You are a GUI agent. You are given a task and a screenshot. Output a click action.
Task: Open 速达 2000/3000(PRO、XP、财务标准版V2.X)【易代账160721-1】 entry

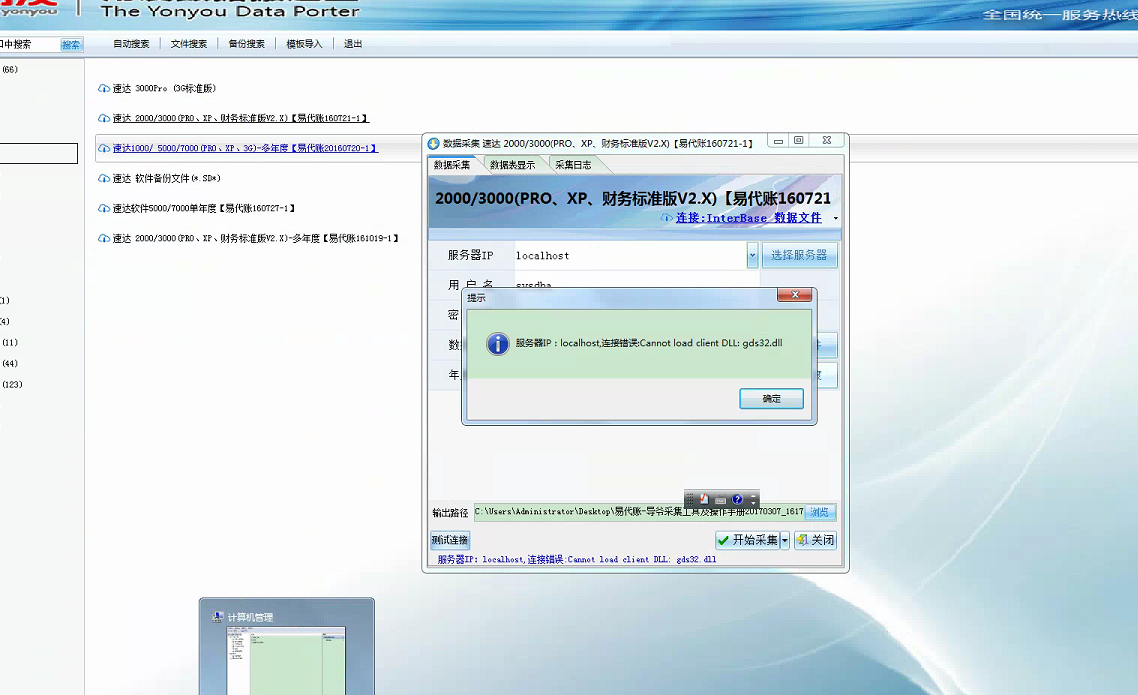coord(240,118)
